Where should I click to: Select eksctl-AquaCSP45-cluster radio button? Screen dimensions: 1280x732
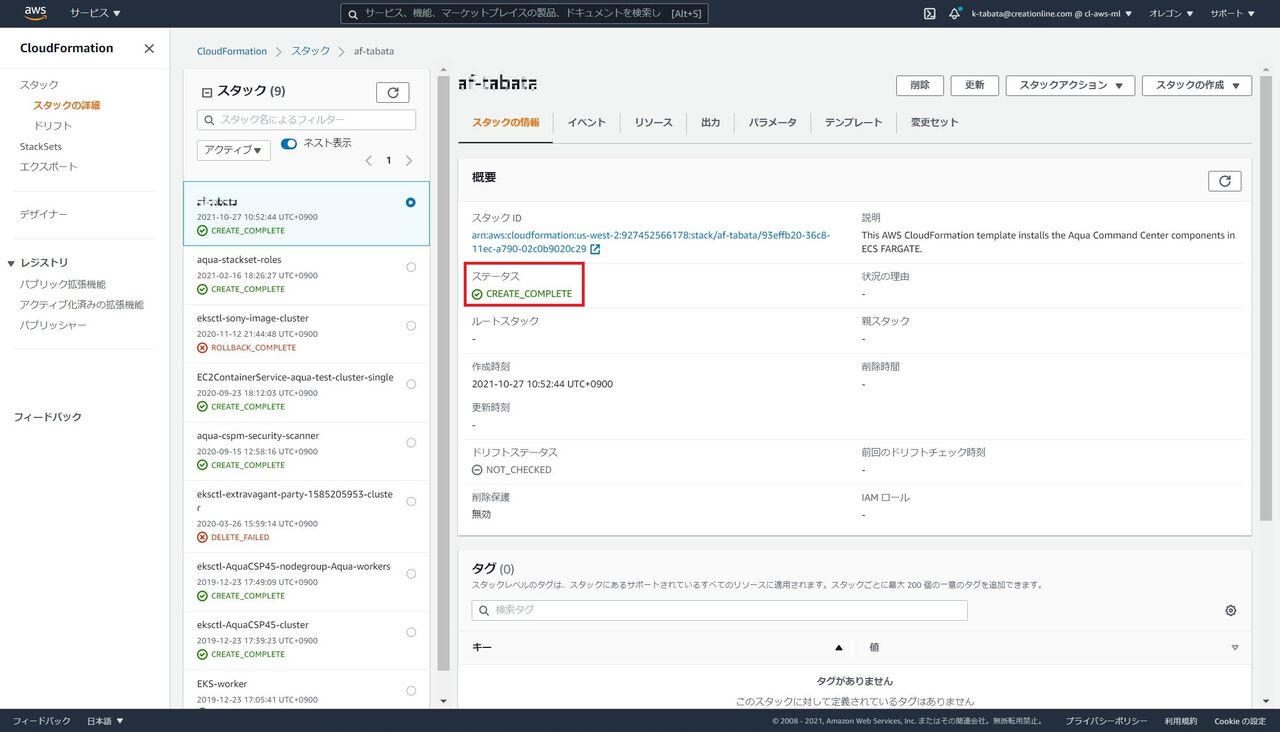coord(411,632)
